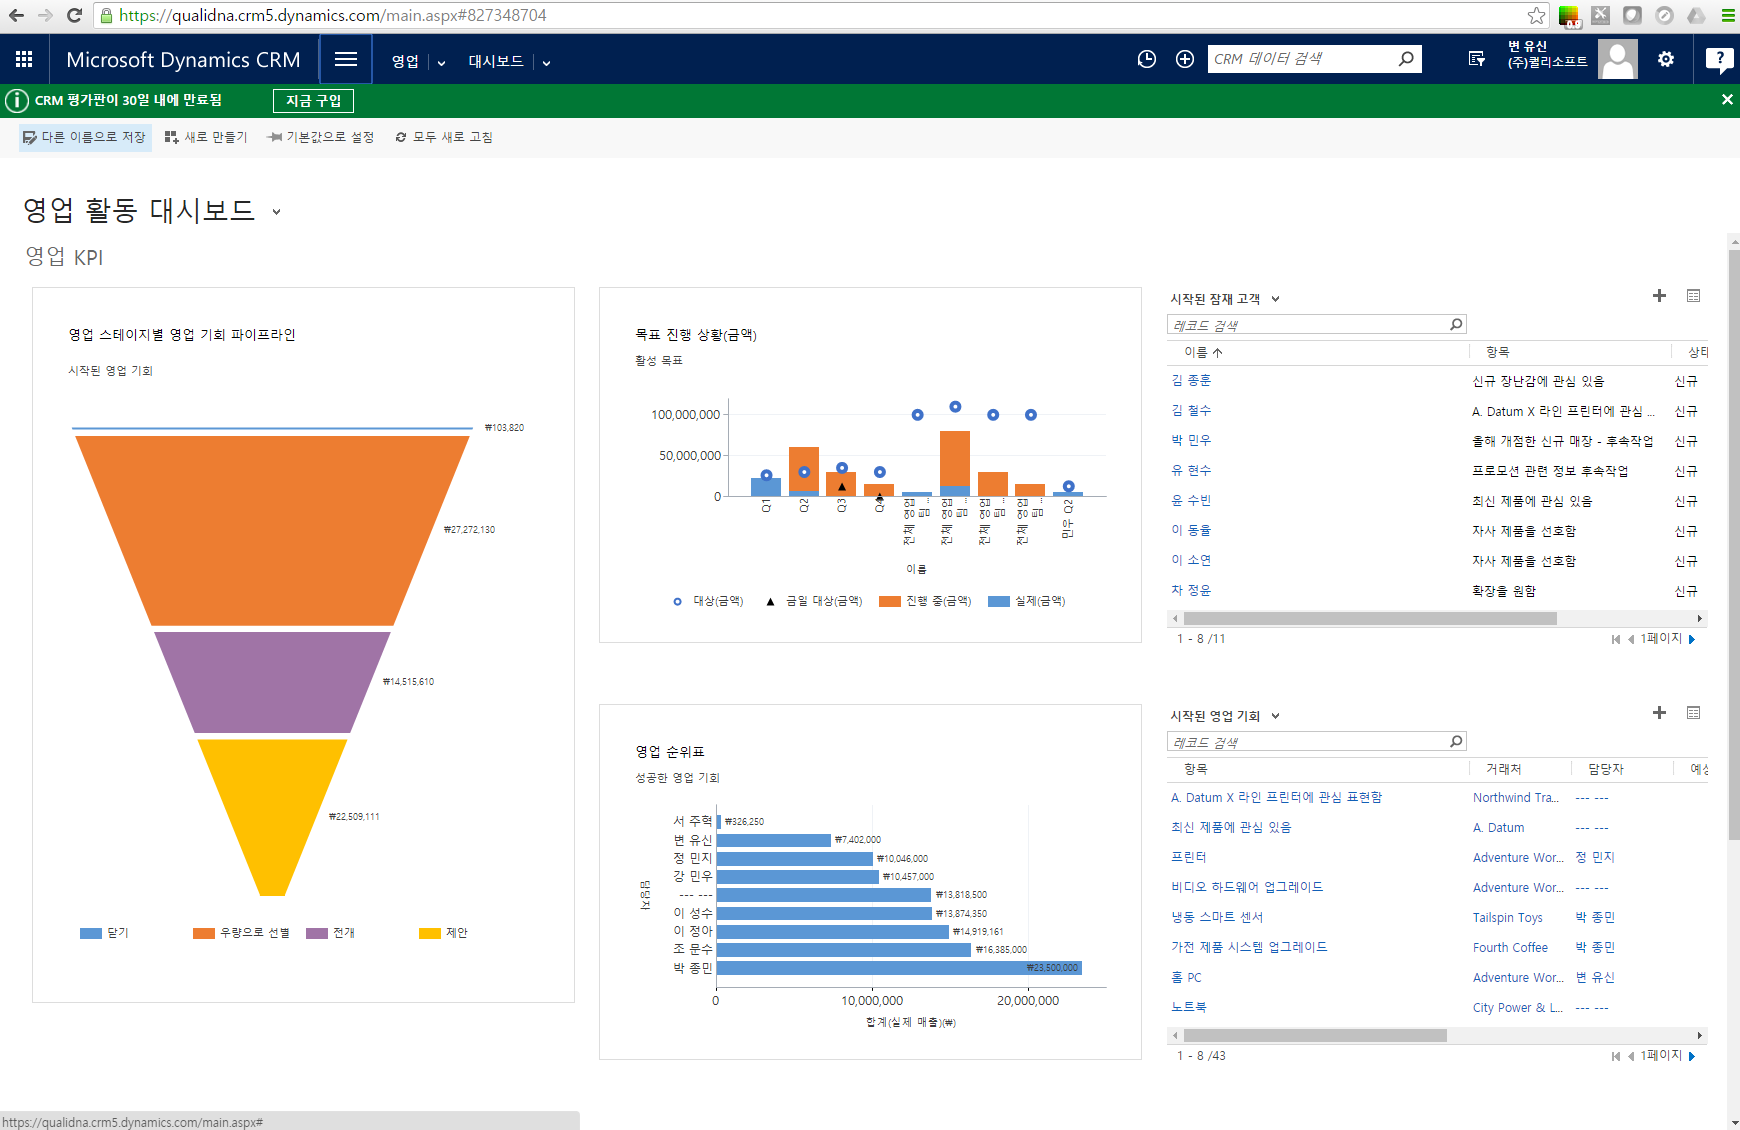This screenshot has height=1130, width=1740.
Task: Click the trial info icon
Action: (17, 101)
